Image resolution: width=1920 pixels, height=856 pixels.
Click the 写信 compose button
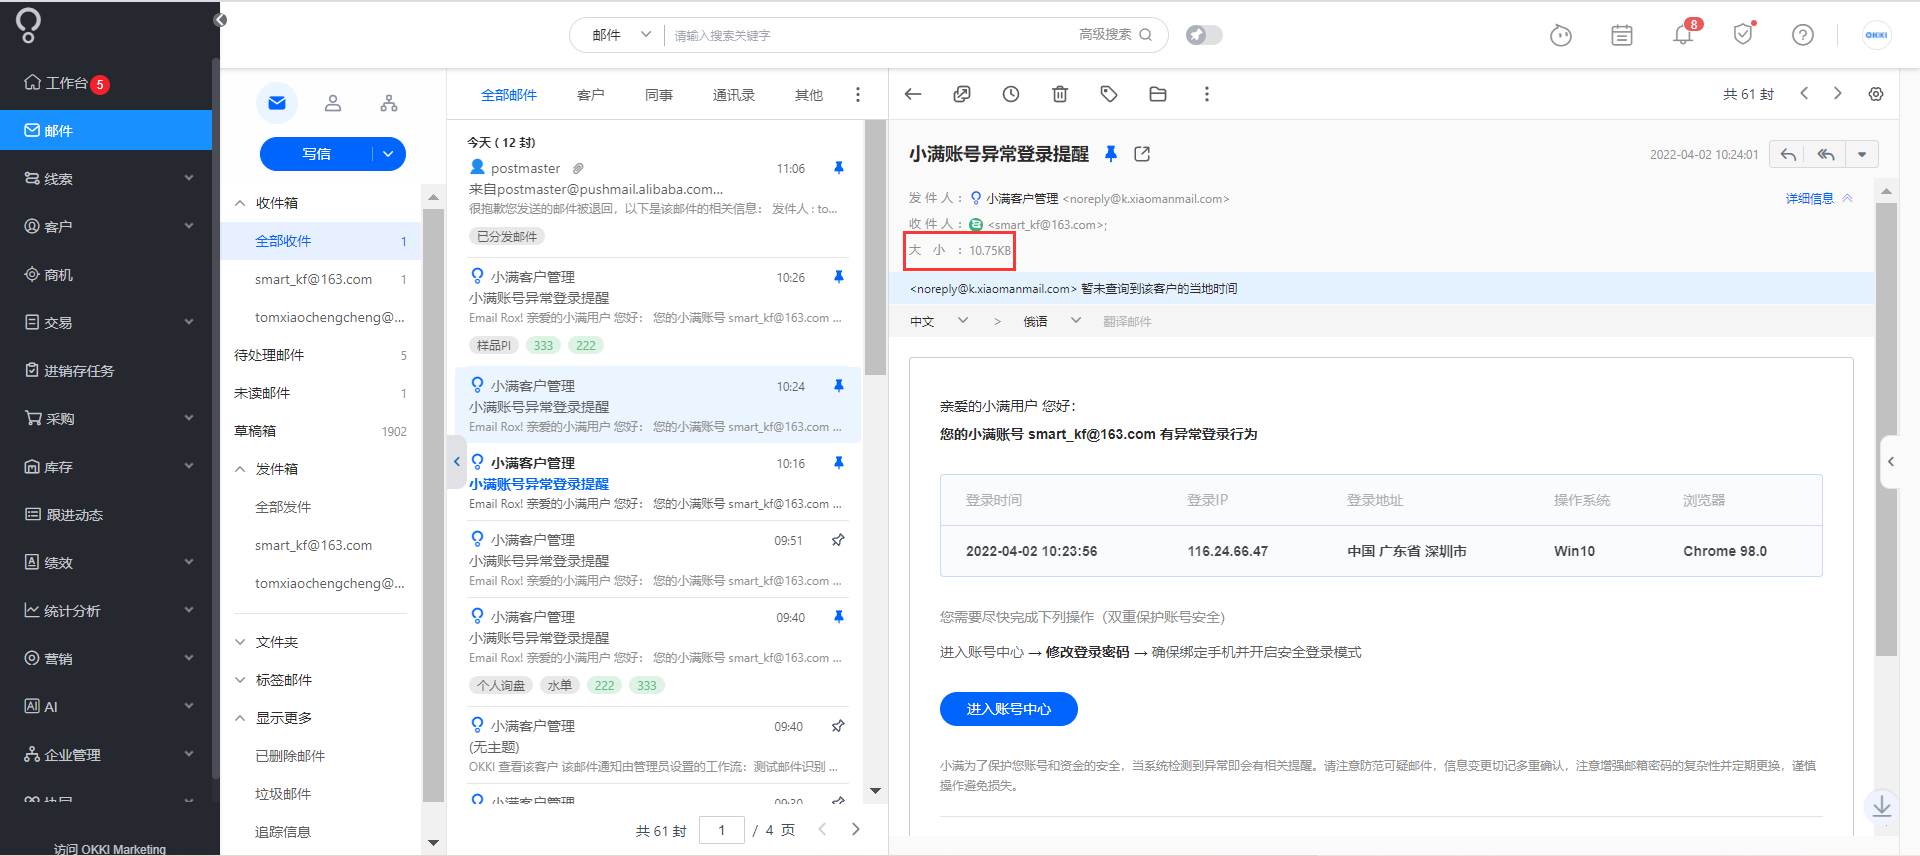[x=316, y=154]
